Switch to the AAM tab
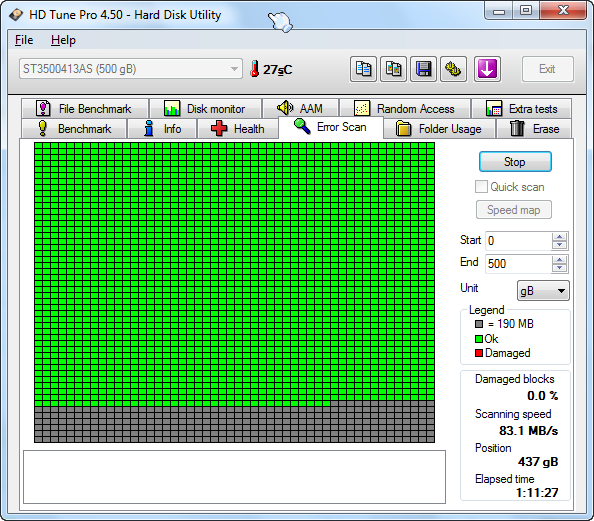 coord(300,108)
